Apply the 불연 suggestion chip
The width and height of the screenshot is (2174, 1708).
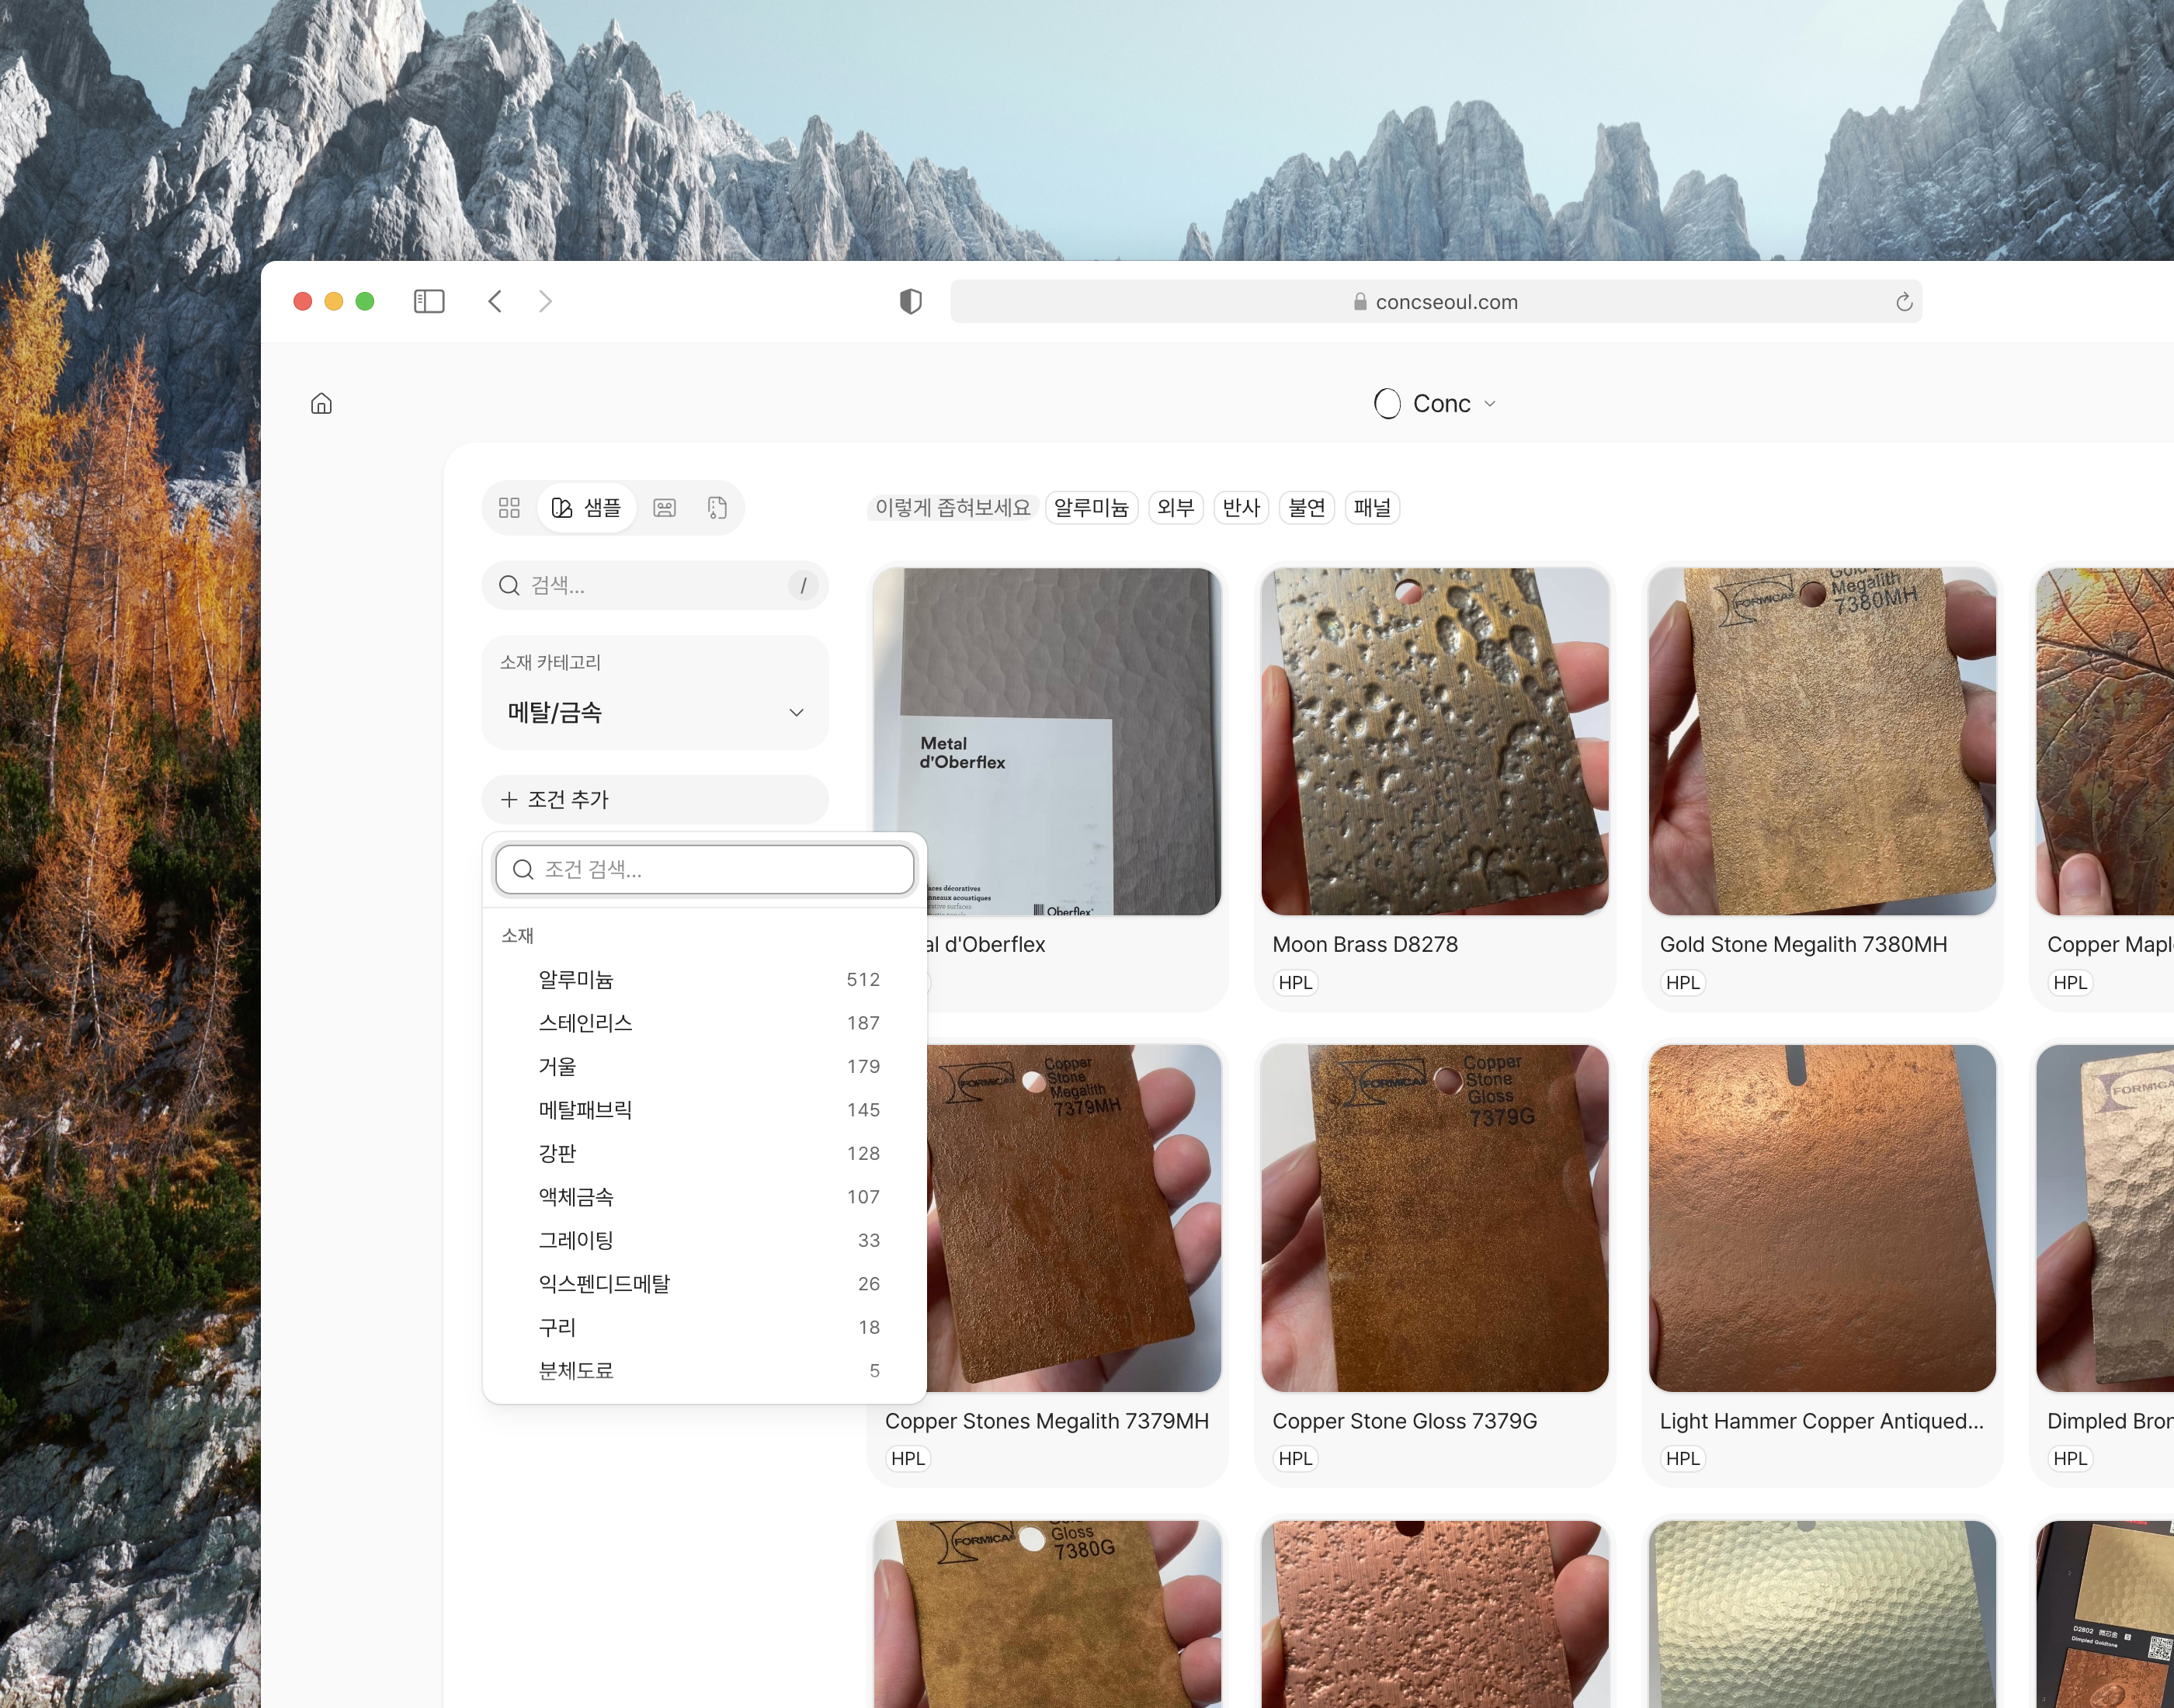[1306, 508]
